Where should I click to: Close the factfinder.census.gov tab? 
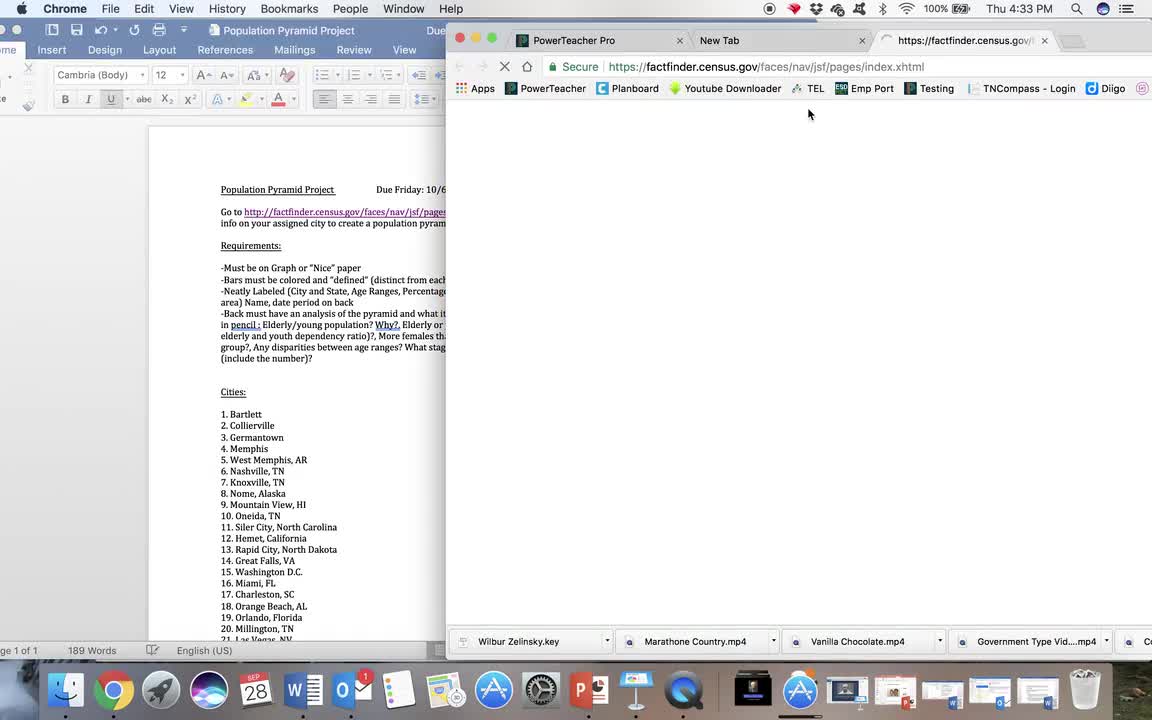(1044, 40)
